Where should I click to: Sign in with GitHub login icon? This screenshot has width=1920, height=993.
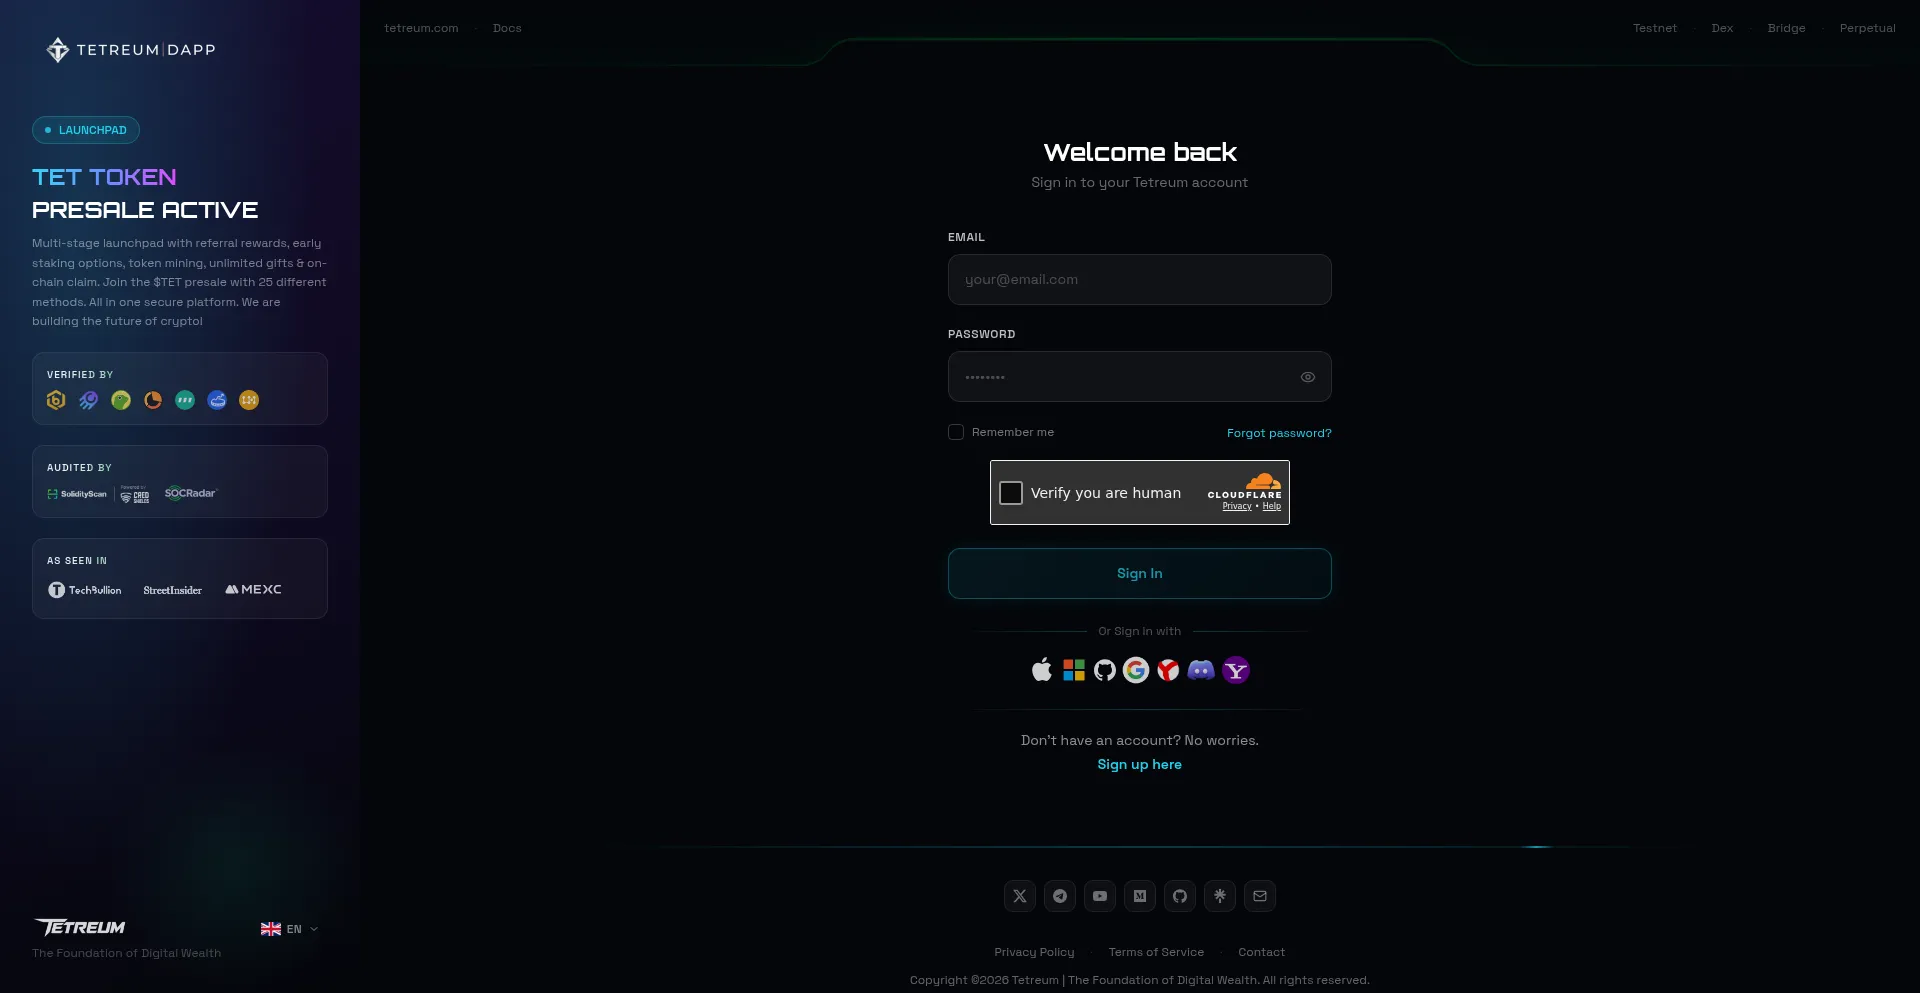pyautogui.click(x=1104, y=670)
